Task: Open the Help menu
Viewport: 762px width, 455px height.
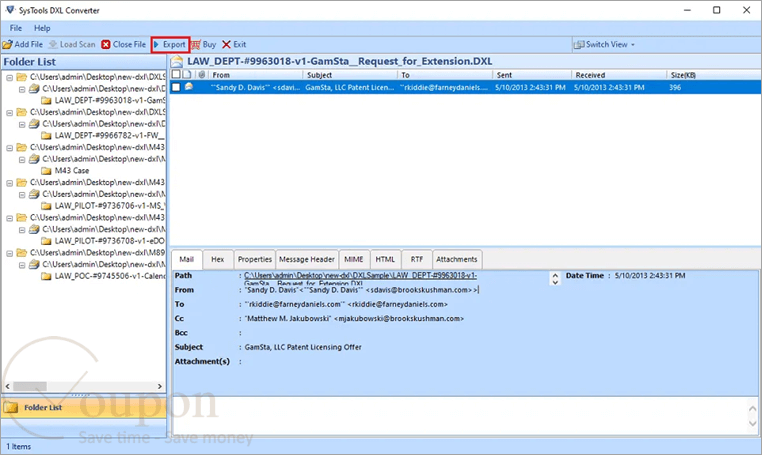Action: (x=42, y=28)
